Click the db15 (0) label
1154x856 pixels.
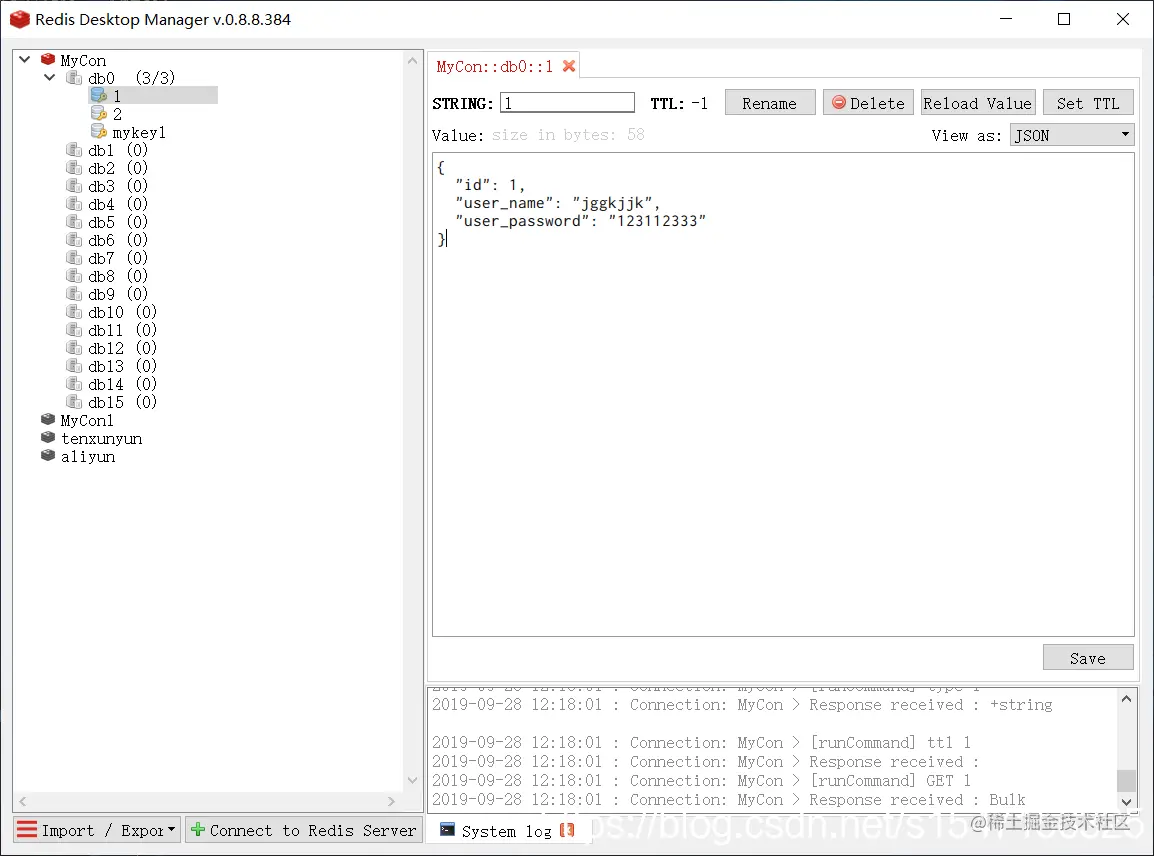coord(122,403)
